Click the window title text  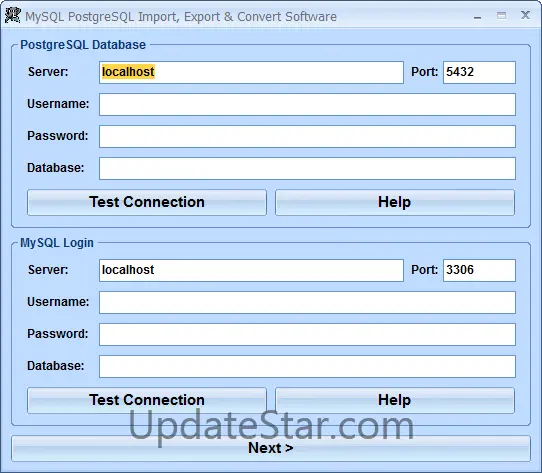pyautogui.click(x=181, y=17)
